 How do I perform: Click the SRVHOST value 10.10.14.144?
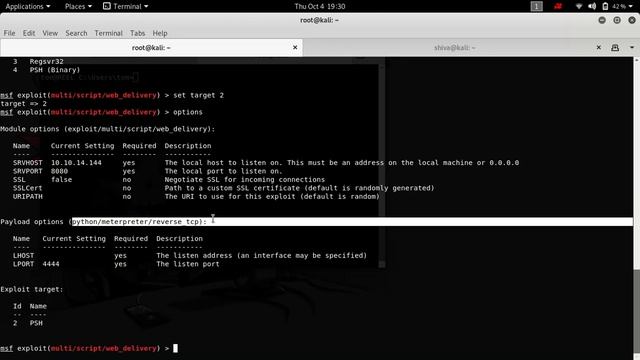(x=76, y=162)
